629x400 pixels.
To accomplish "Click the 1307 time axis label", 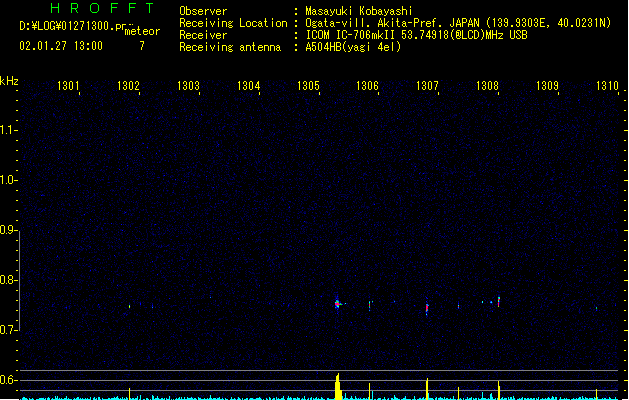I will [x=427, y=85].
